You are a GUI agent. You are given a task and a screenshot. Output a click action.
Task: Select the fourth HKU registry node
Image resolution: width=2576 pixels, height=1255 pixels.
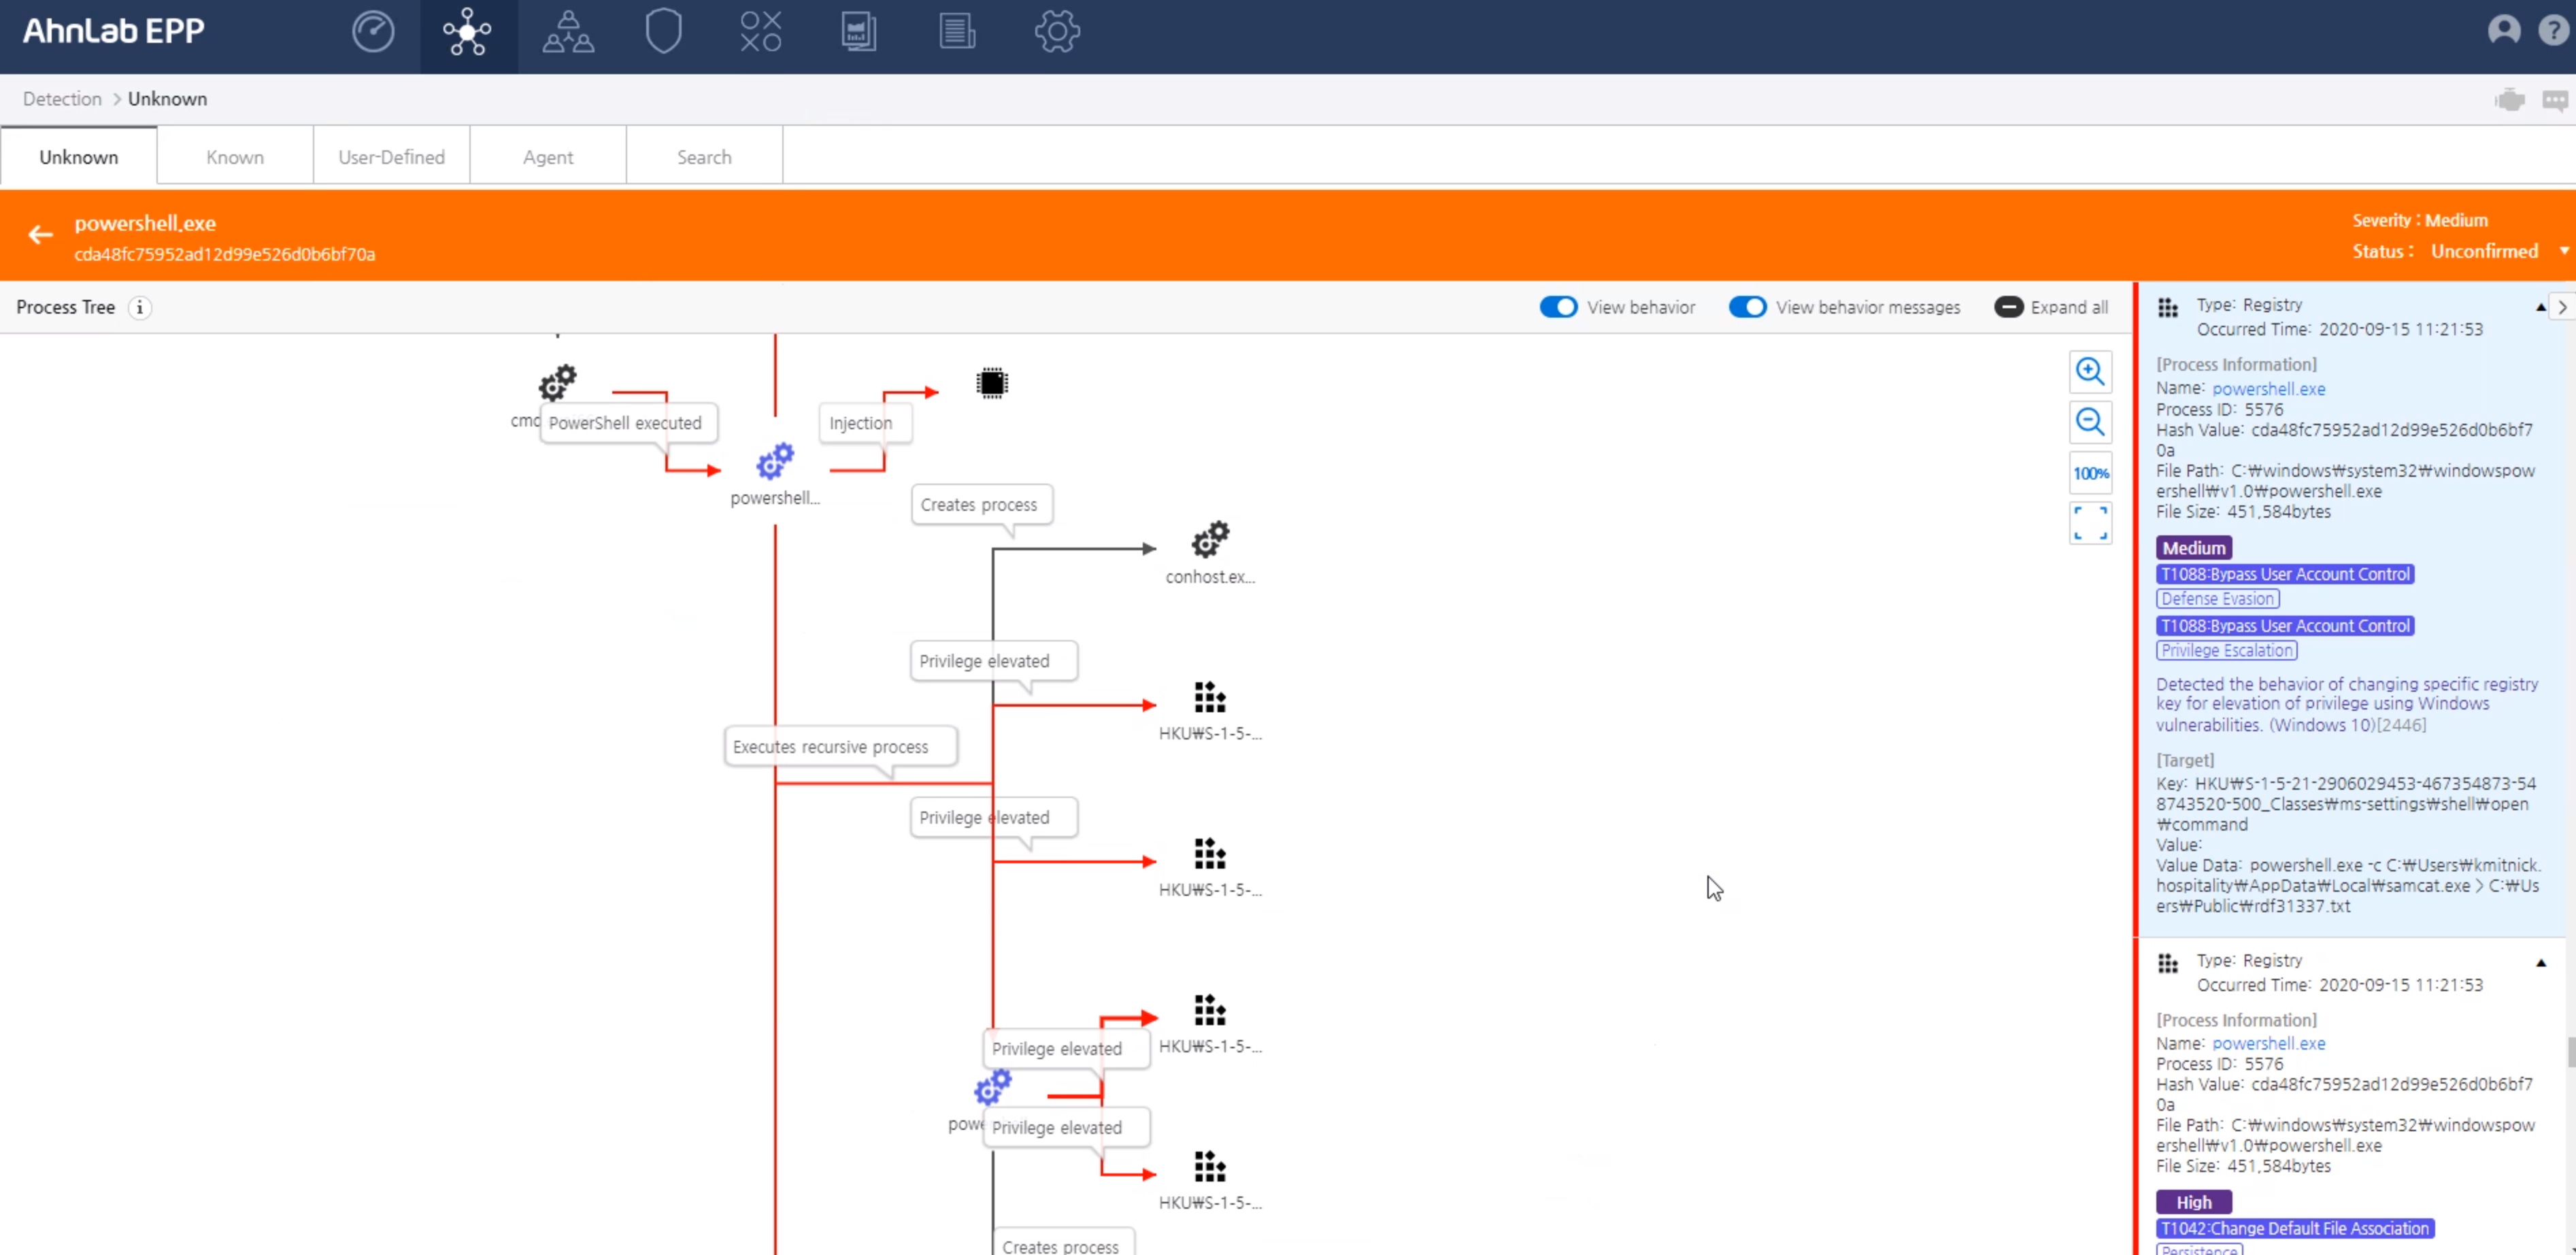pos(1209,1166)
